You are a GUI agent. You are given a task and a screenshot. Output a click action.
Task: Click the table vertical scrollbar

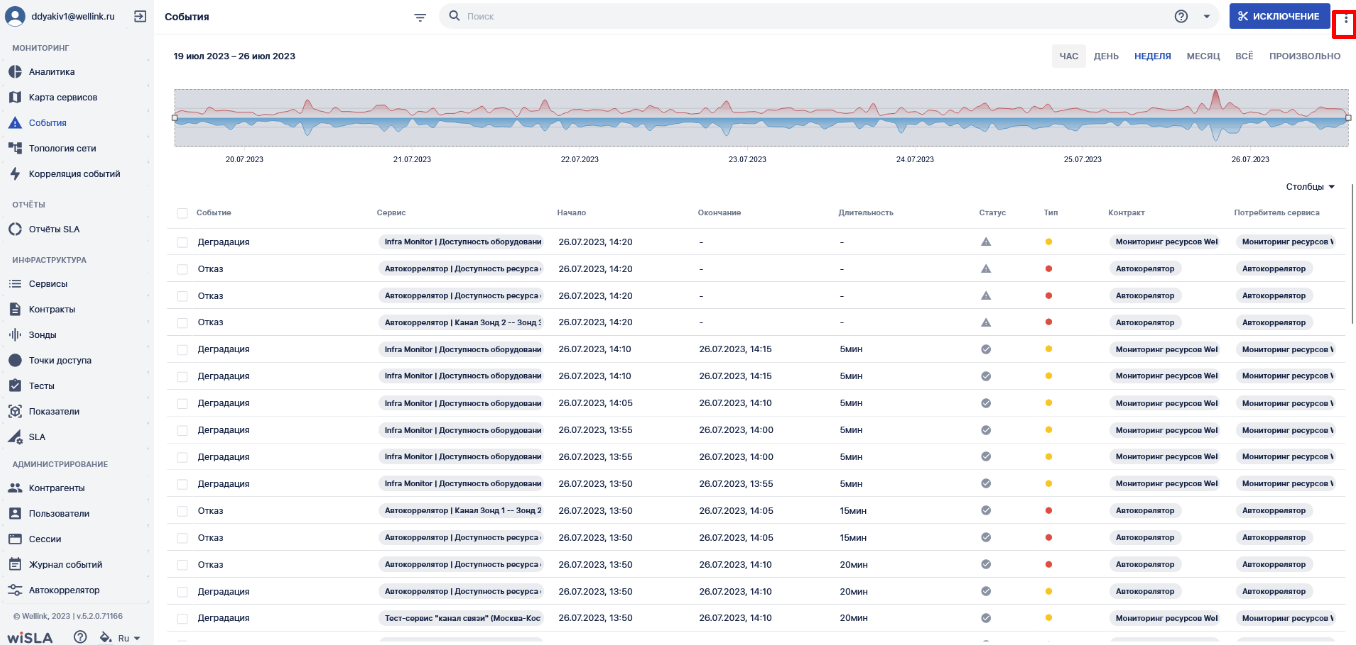coord(1352,252)
